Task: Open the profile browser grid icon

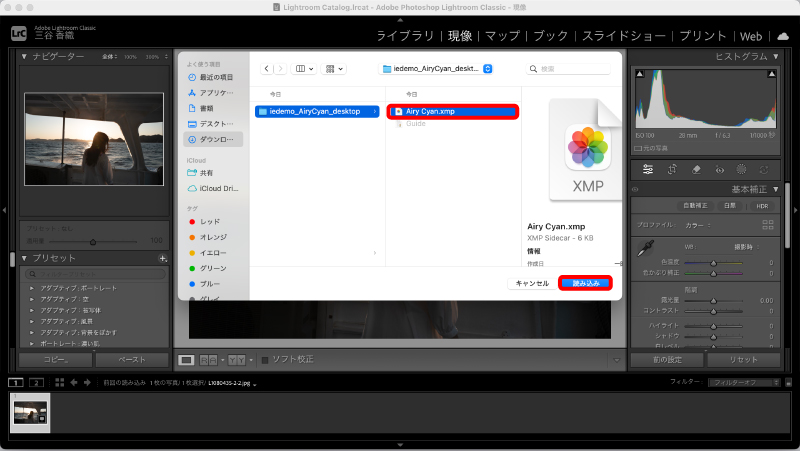Action: point(767,225)
